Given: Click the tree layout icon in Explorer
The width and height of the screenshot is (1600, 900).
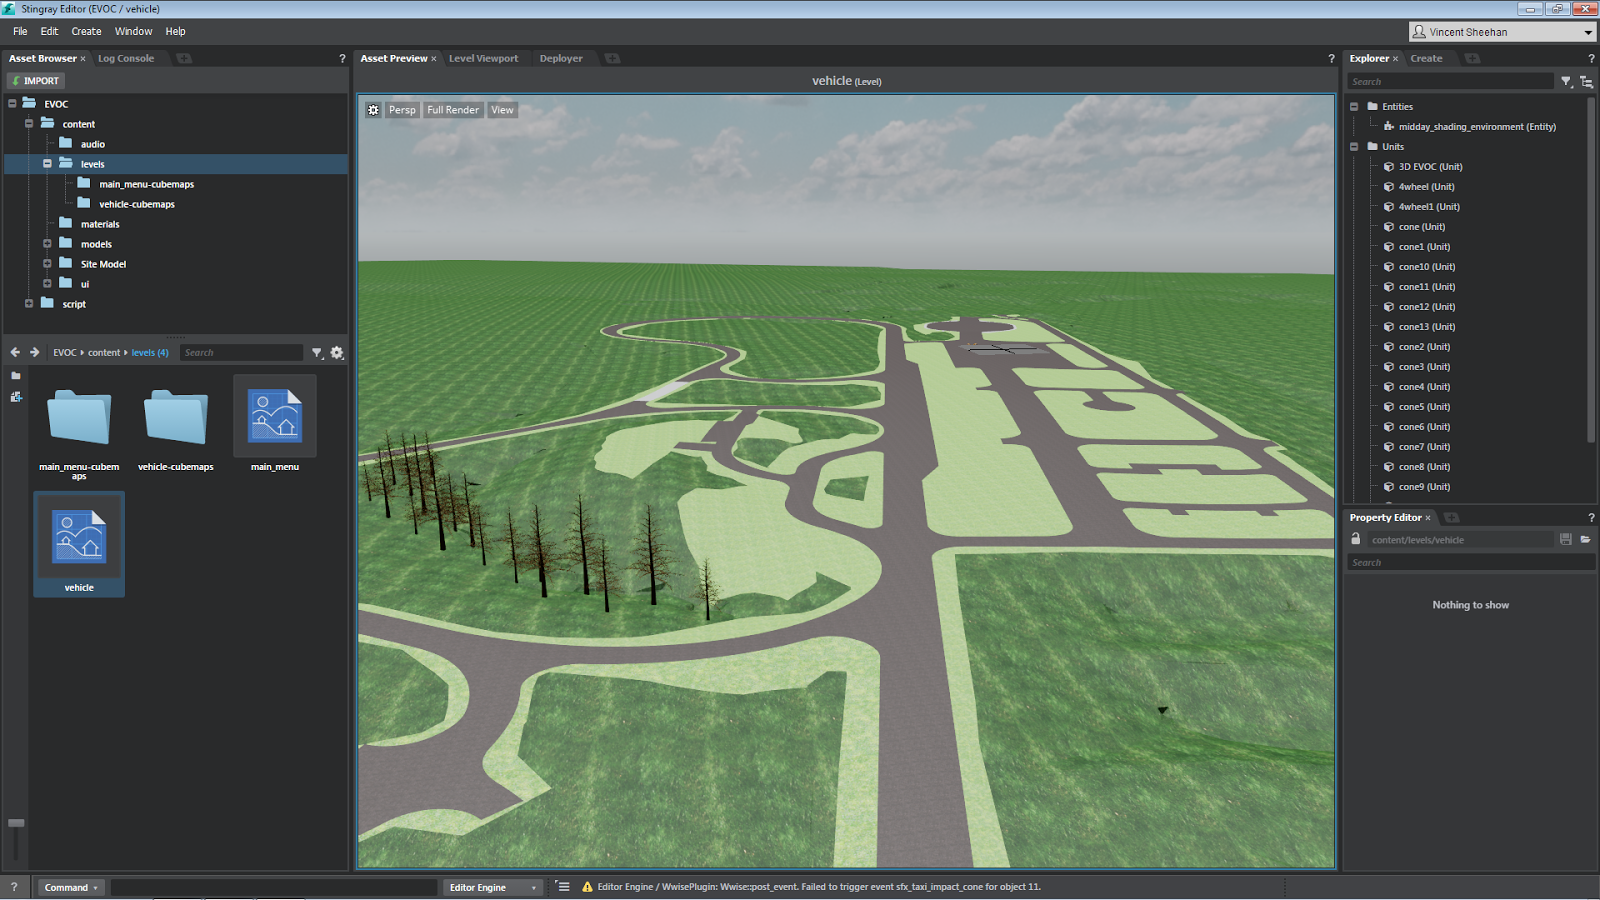Looking at the screenshot, I should (1587, 81).
